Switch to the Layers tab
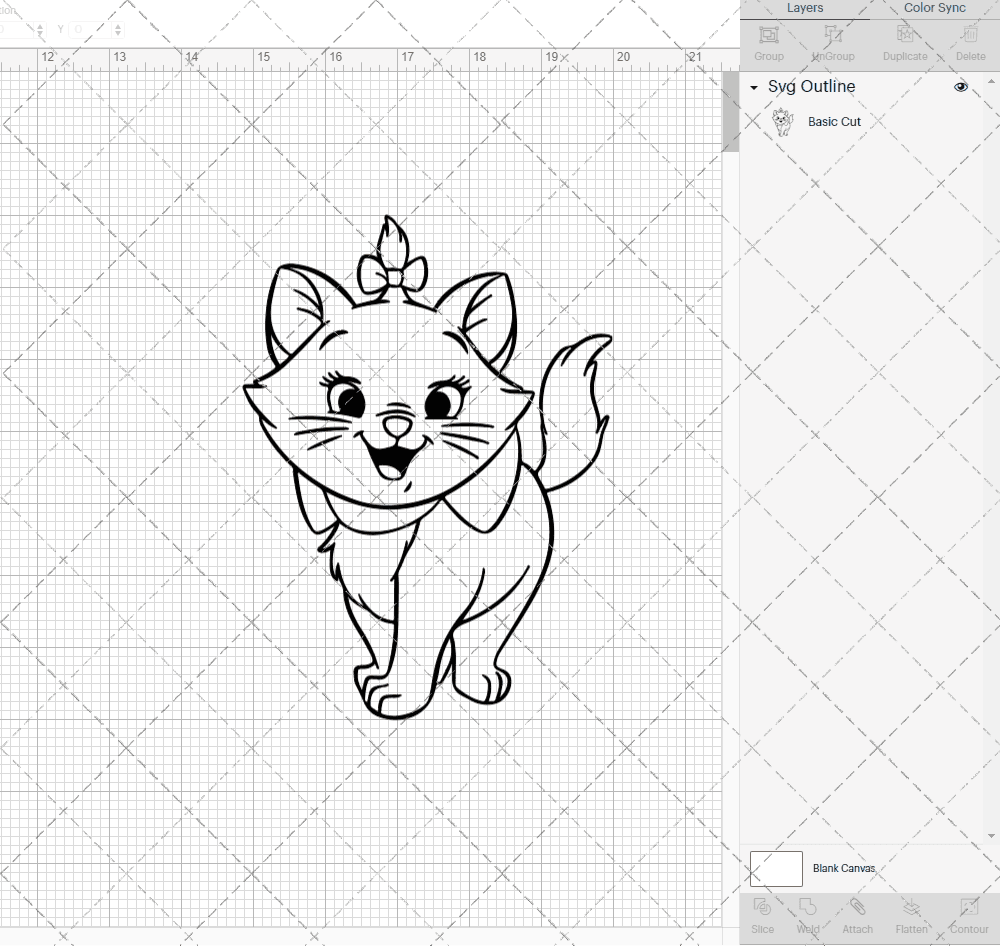The image size is (1000, 946). tap(805, 8)
